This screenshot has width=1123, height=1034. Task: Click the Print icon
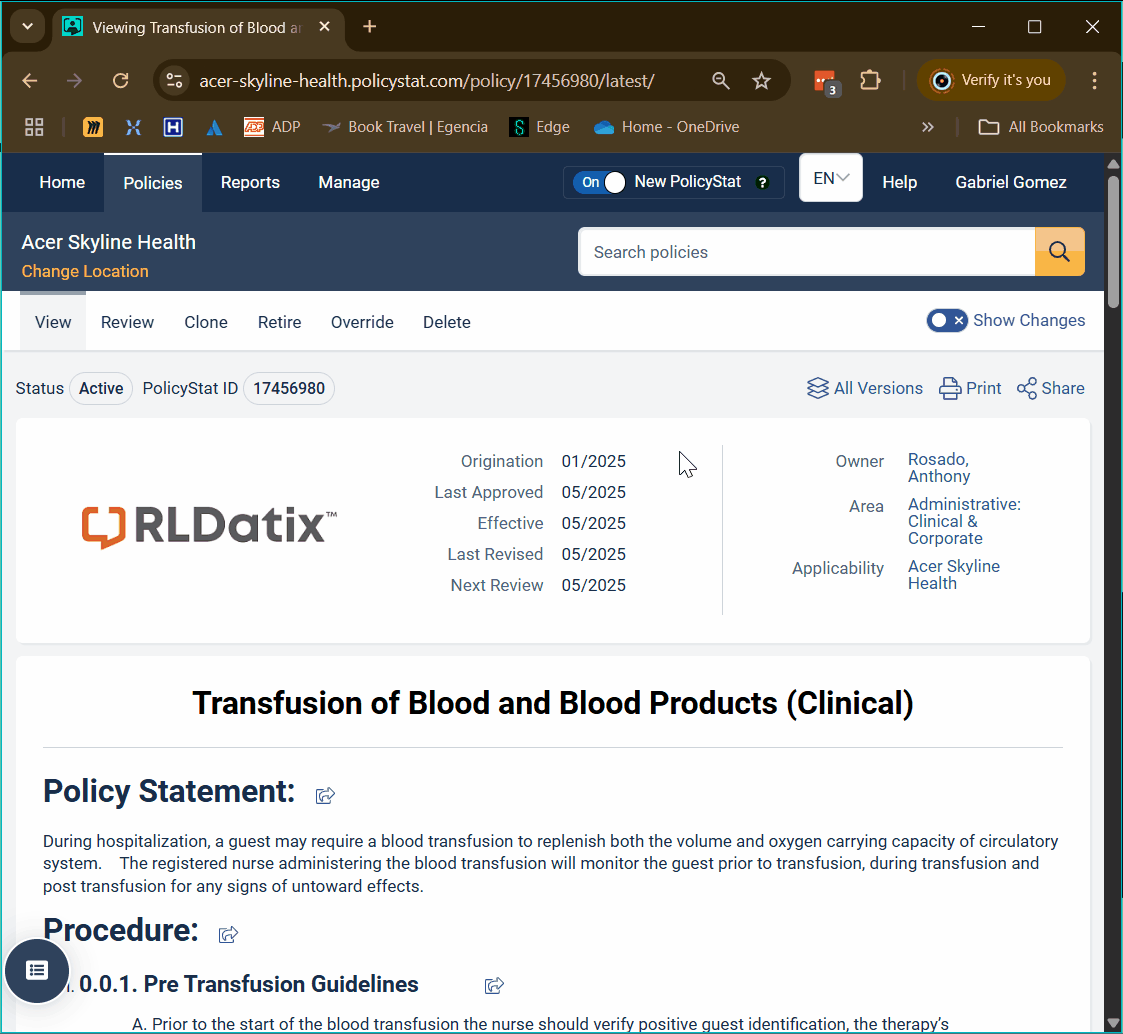(949, 388)
